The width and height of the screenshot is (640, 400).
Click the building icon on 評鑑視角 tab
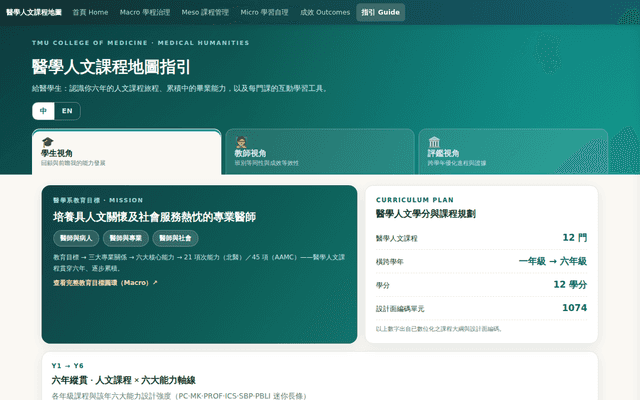point(434,142)
